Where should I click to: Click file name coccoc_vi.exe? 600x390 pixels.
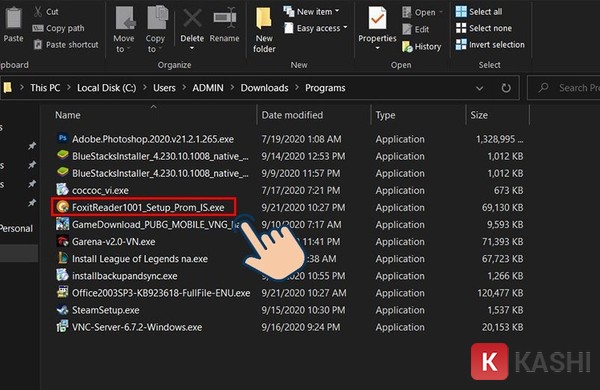pos(100,190)
